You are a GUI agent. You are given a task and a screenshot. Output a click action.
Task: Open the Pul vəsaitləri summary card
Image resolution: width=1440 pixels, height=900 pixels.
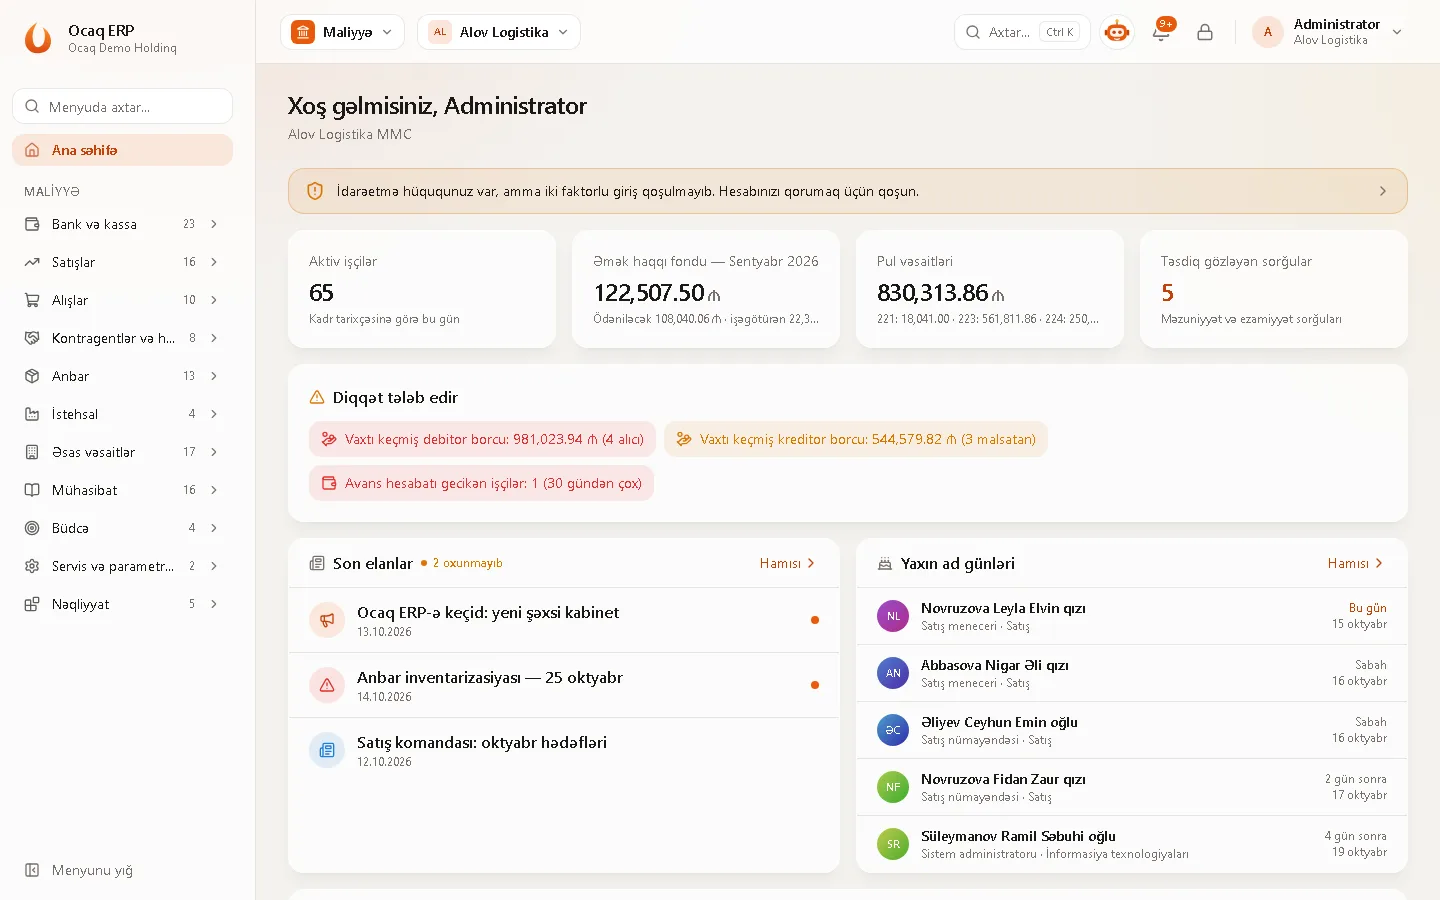[990, 289]
